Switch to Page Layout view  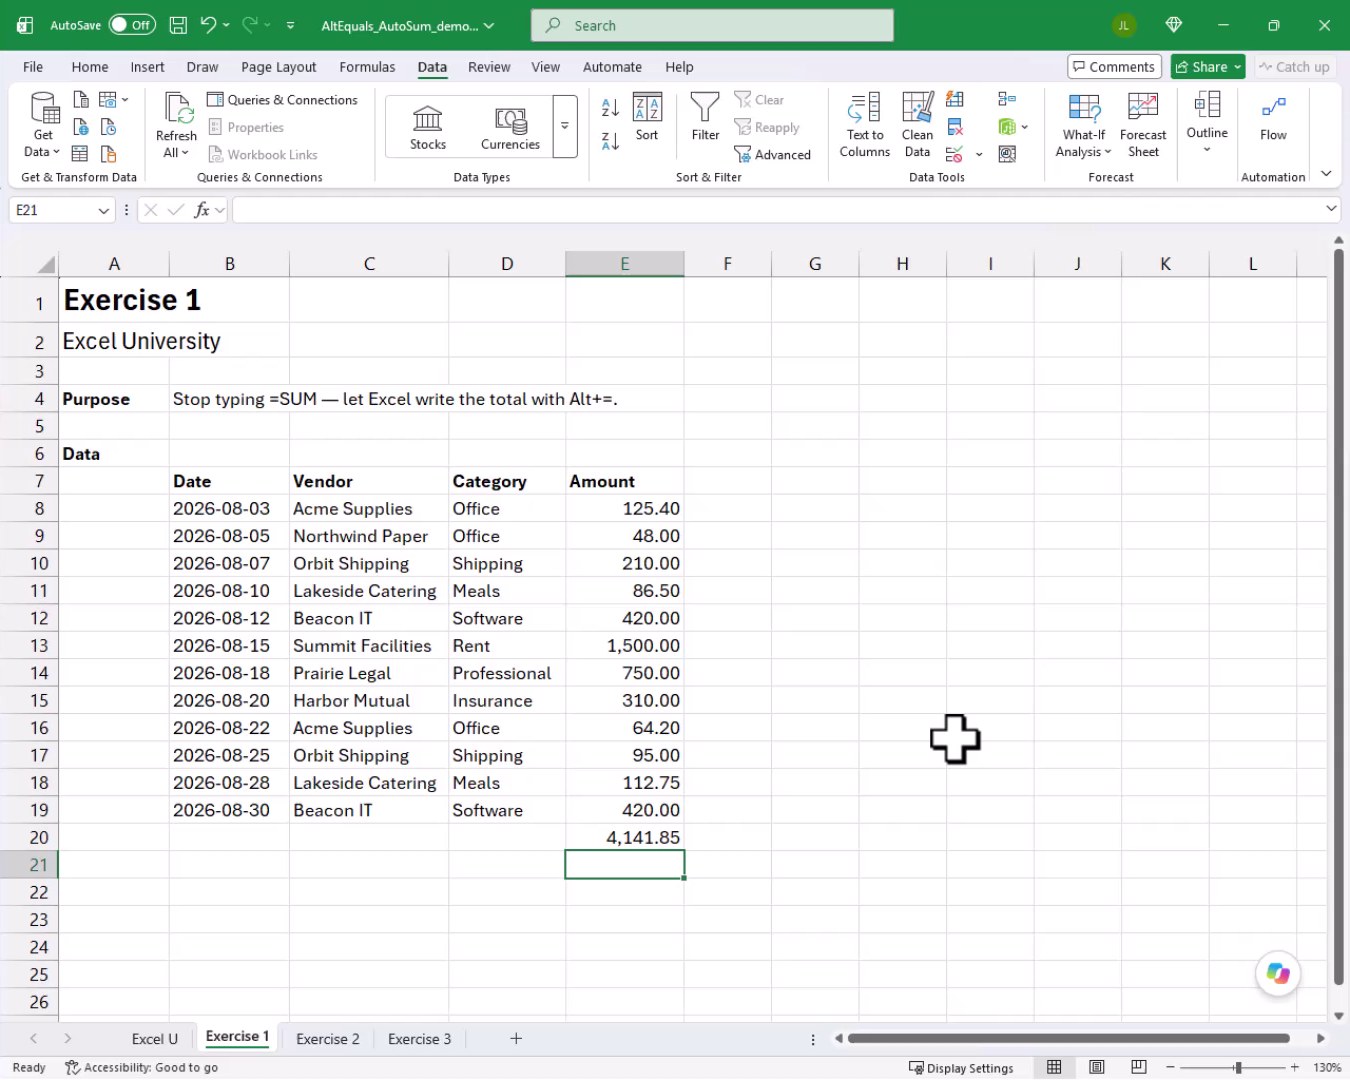[x=1097, y=1067]
